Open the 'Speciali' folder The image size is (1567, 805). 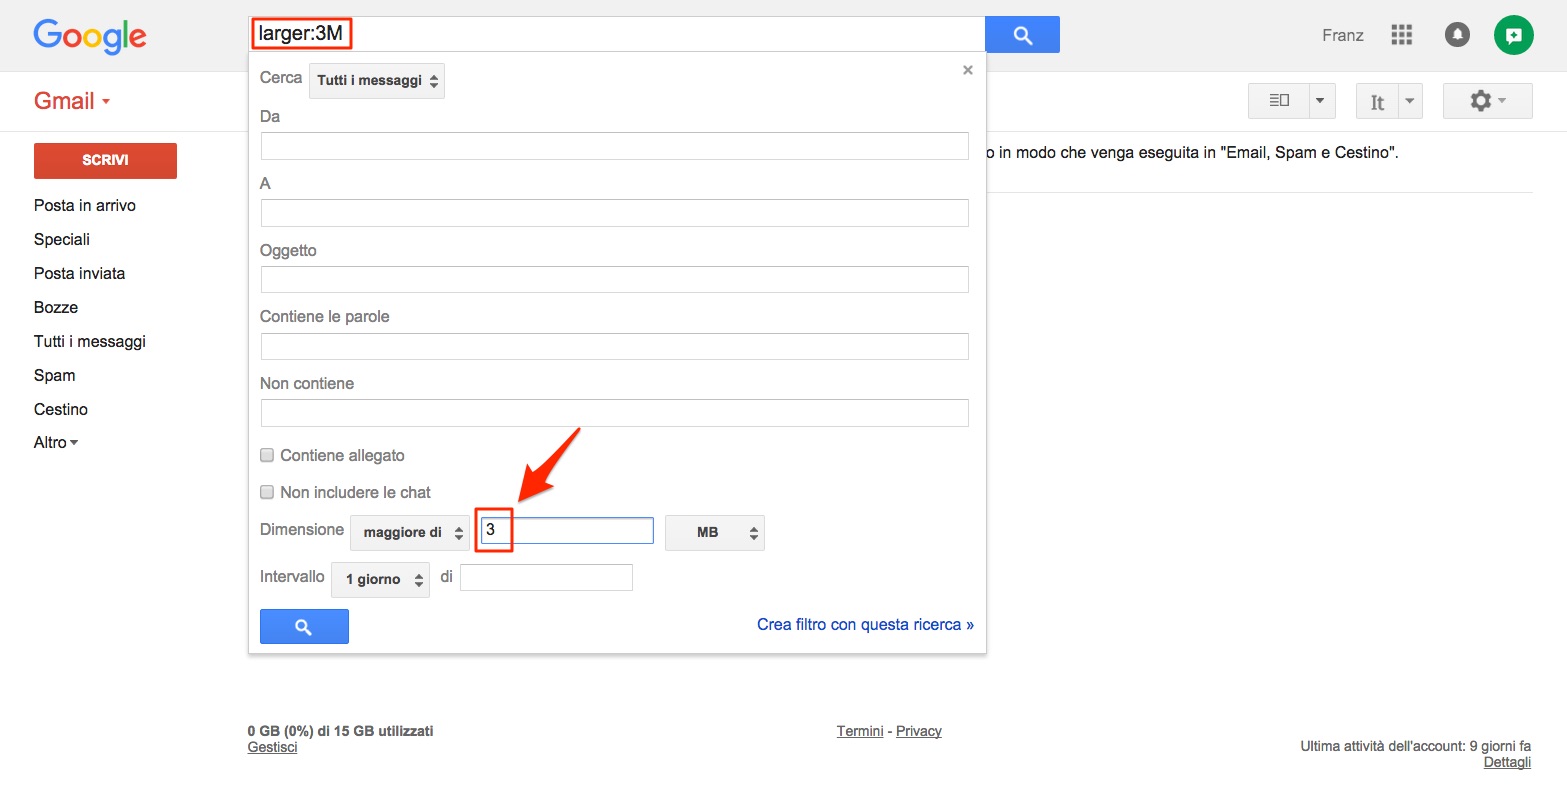[62, 239]
